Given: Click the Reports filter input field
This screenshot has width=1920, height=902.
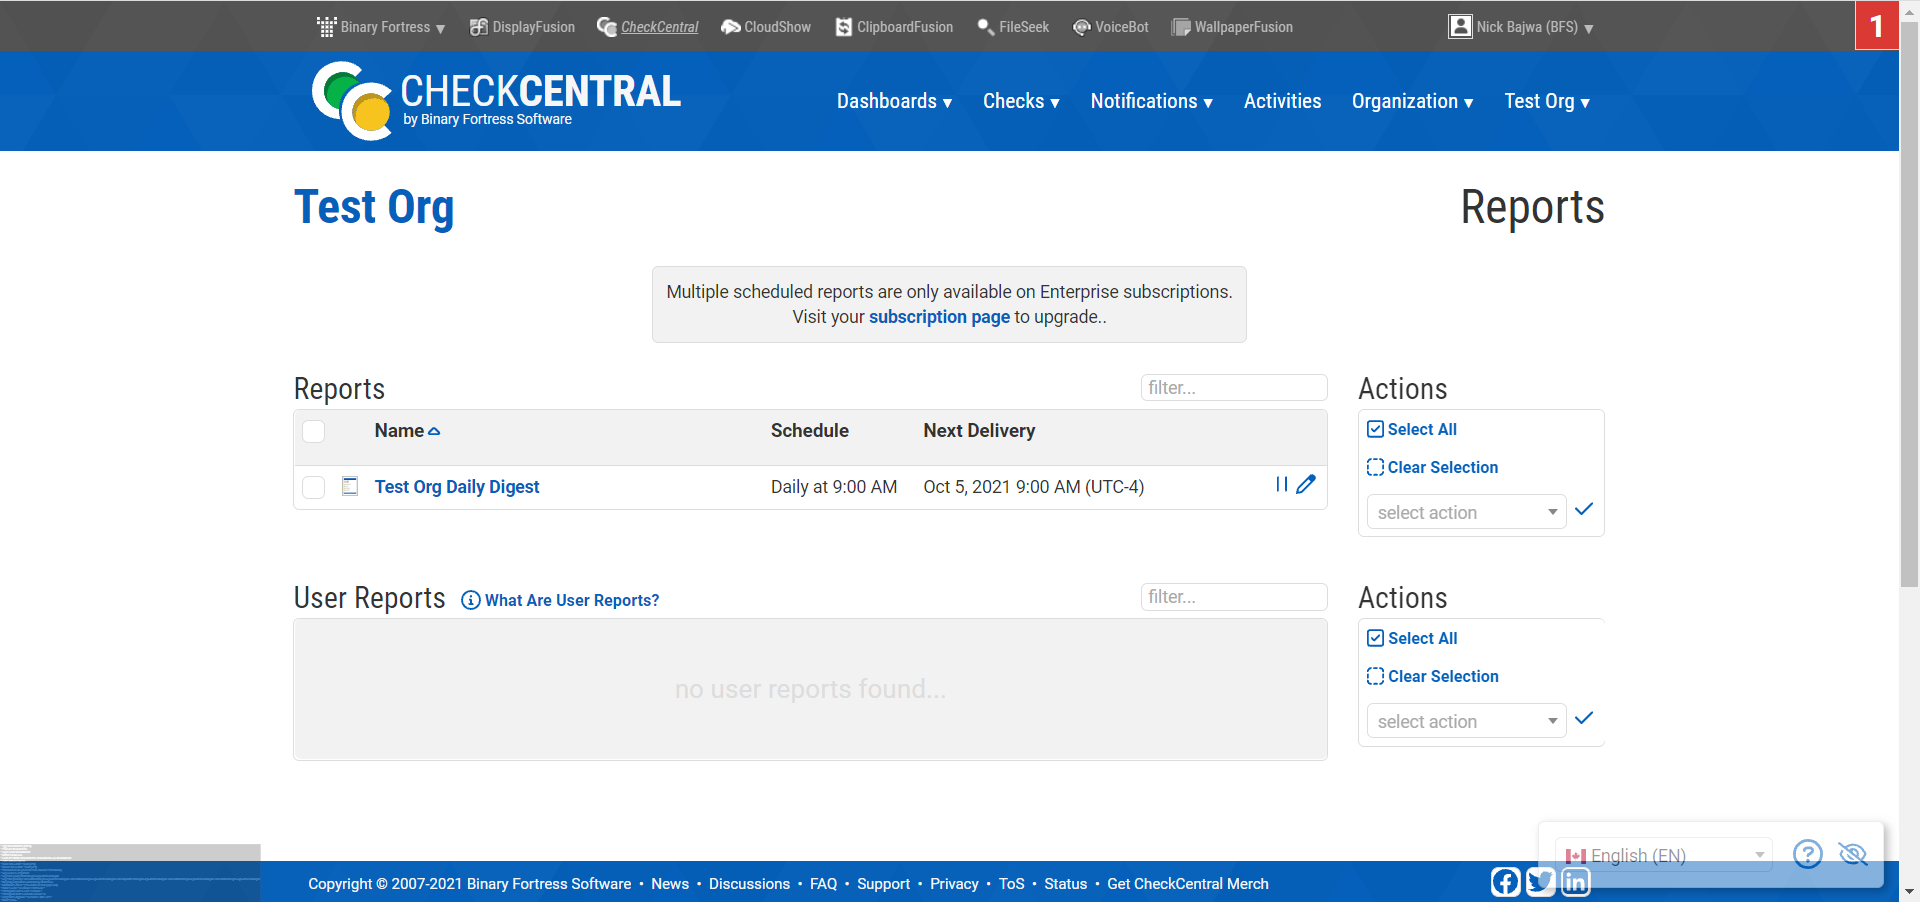Looking at the screenshot, I should [1233, 388].
